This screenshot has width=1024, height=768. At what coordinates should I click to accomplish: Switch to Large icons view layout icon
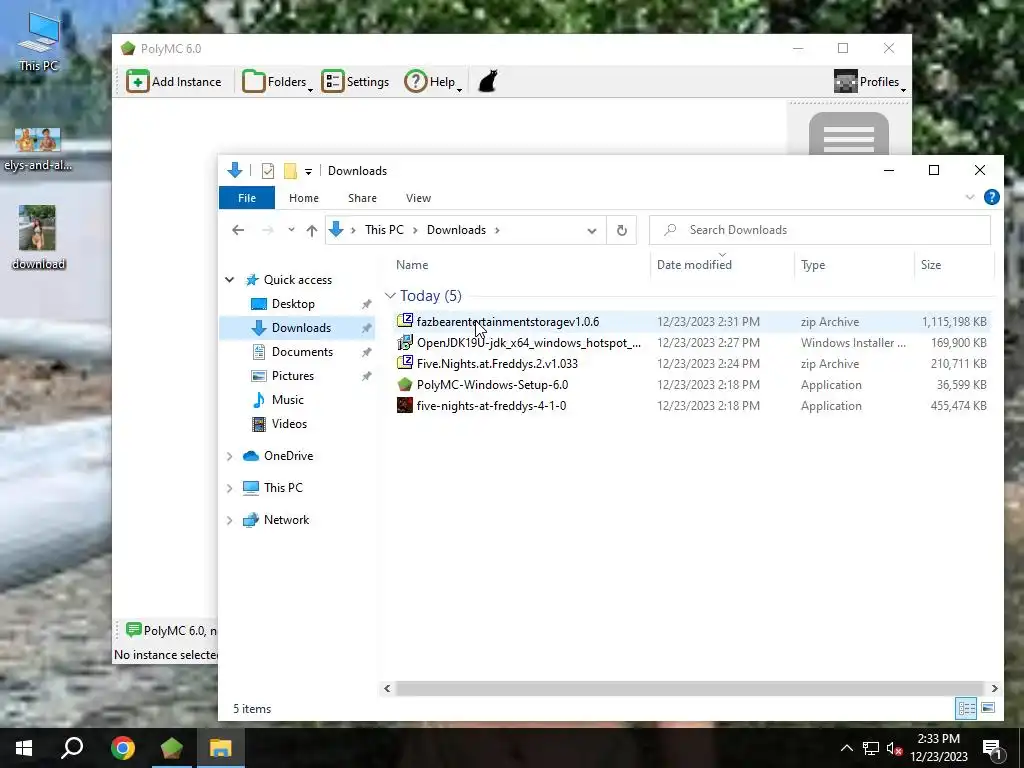pos(988,708)
